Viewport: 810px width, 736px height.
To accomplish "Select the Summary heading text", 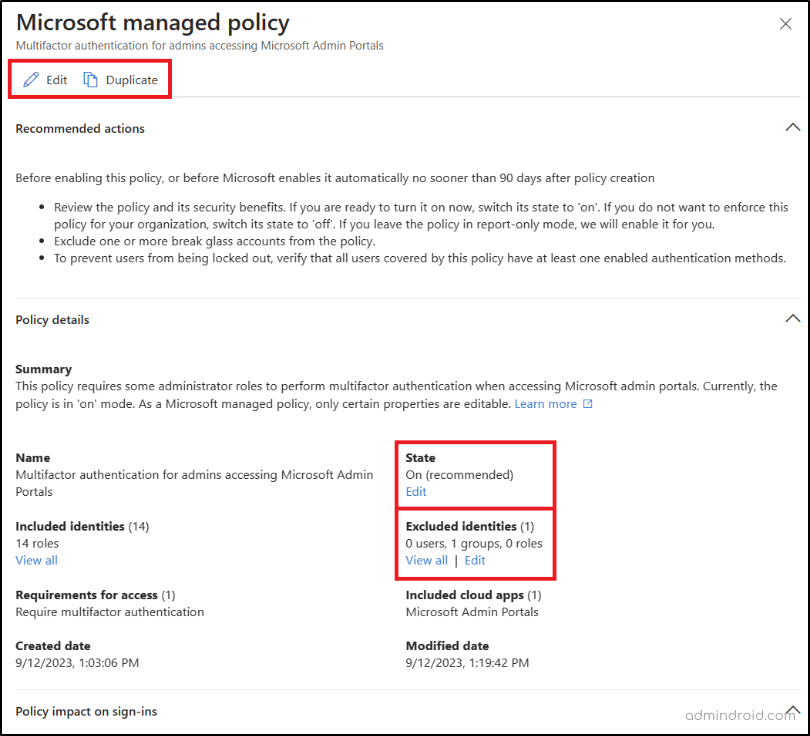I will click(43, 369).
